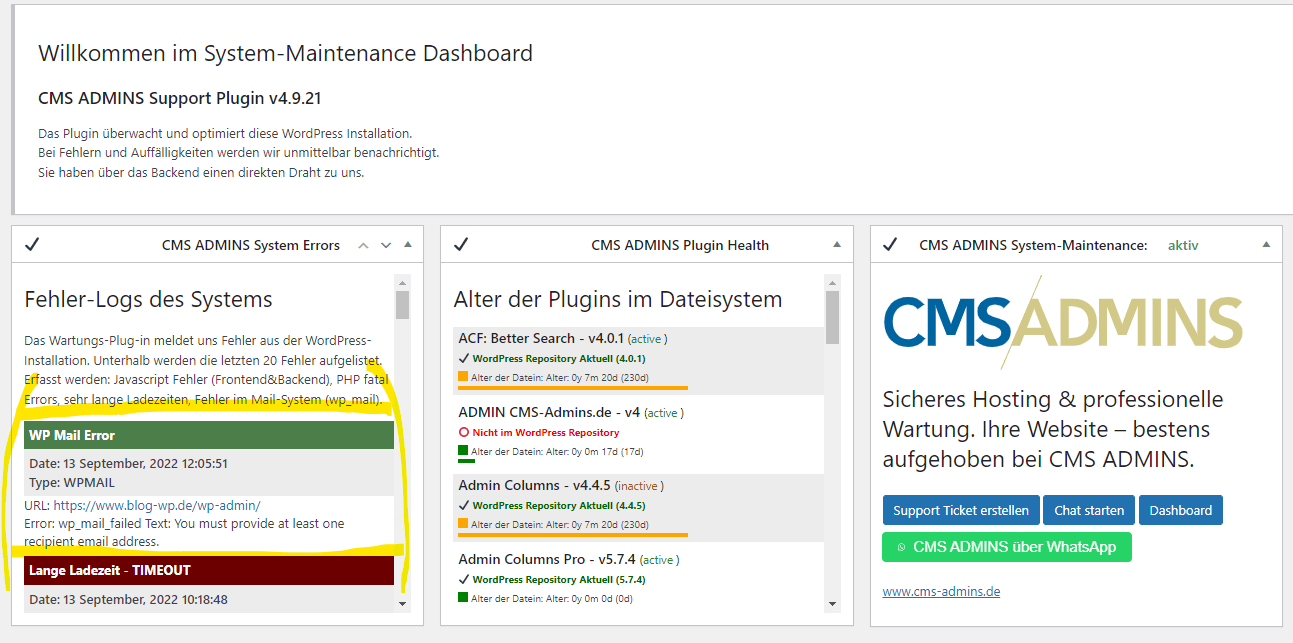This screenshot has width=1293, height=643.
Task: Collapse the CMS ADMINS Plugin Health panel
Action: (x=836, y=245)
